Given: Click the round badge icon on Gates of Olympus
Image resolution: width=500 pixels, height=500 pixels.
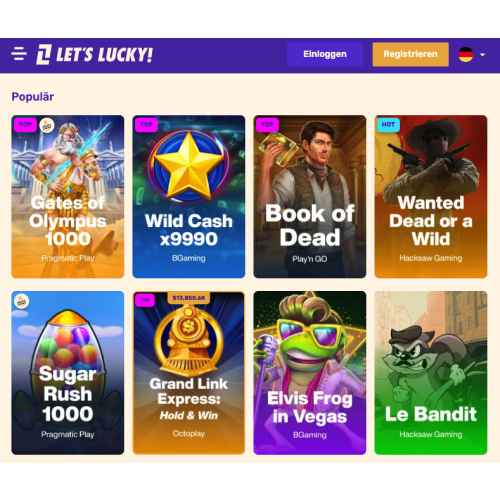Looking at the screenshot, I should tap(47, 125).
